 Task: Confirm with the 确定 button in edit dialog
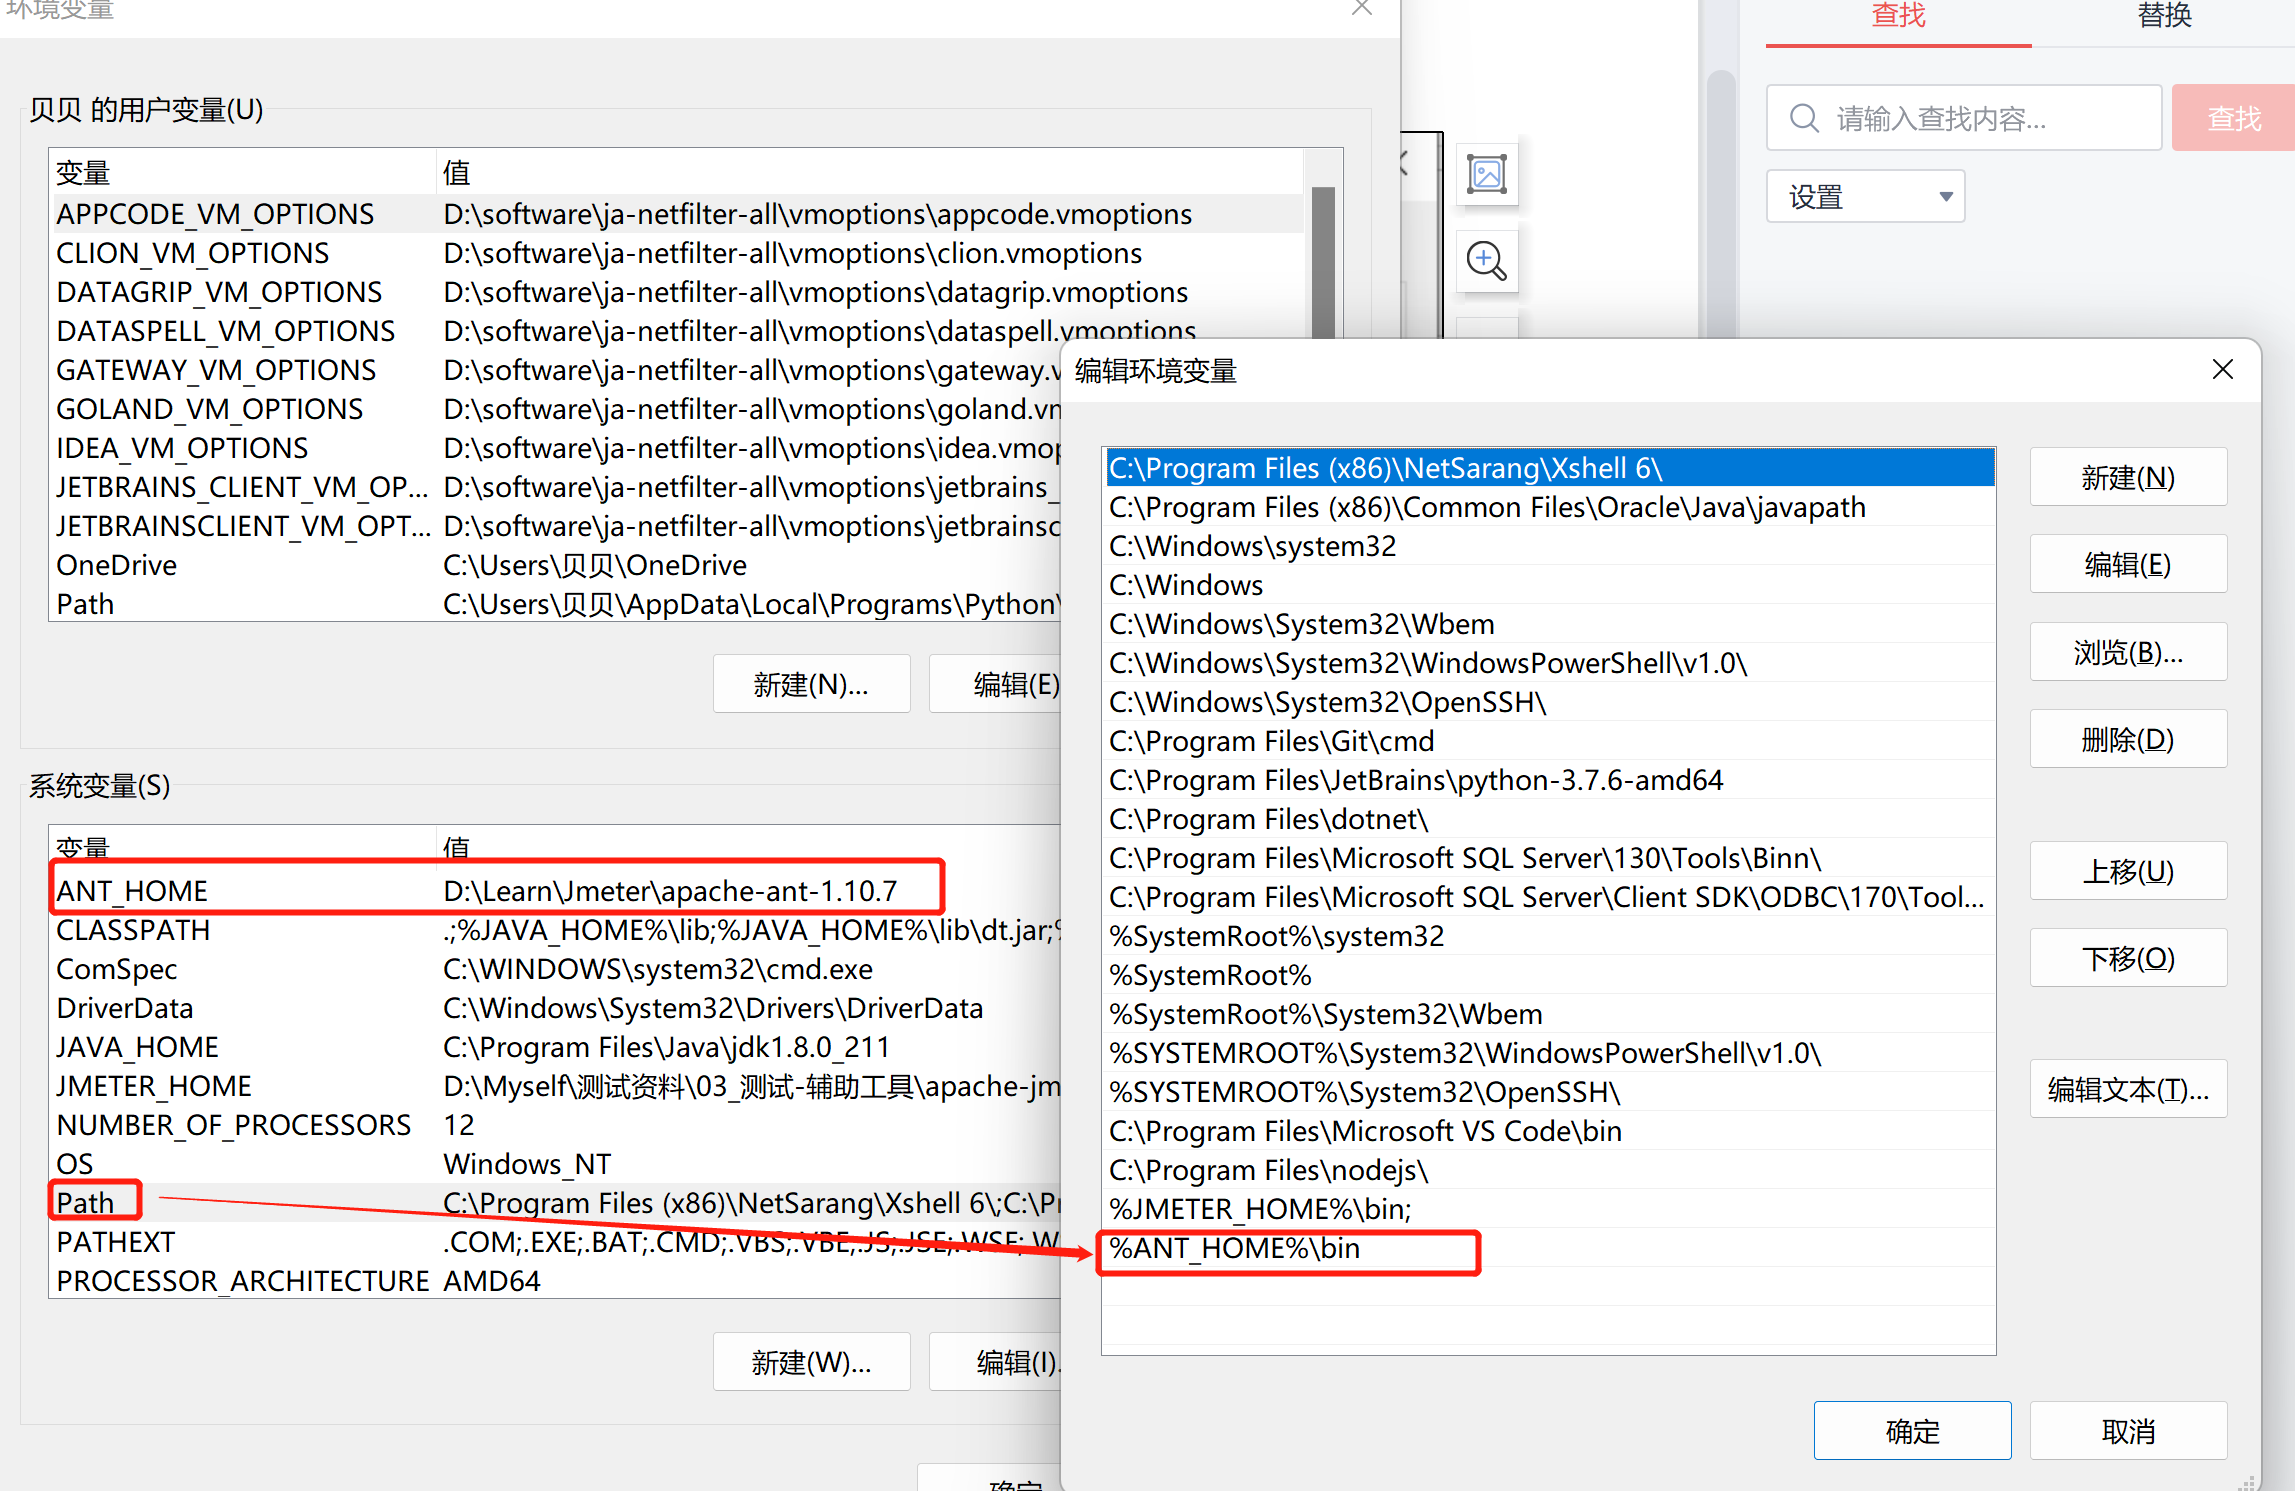[1911, 1431]
